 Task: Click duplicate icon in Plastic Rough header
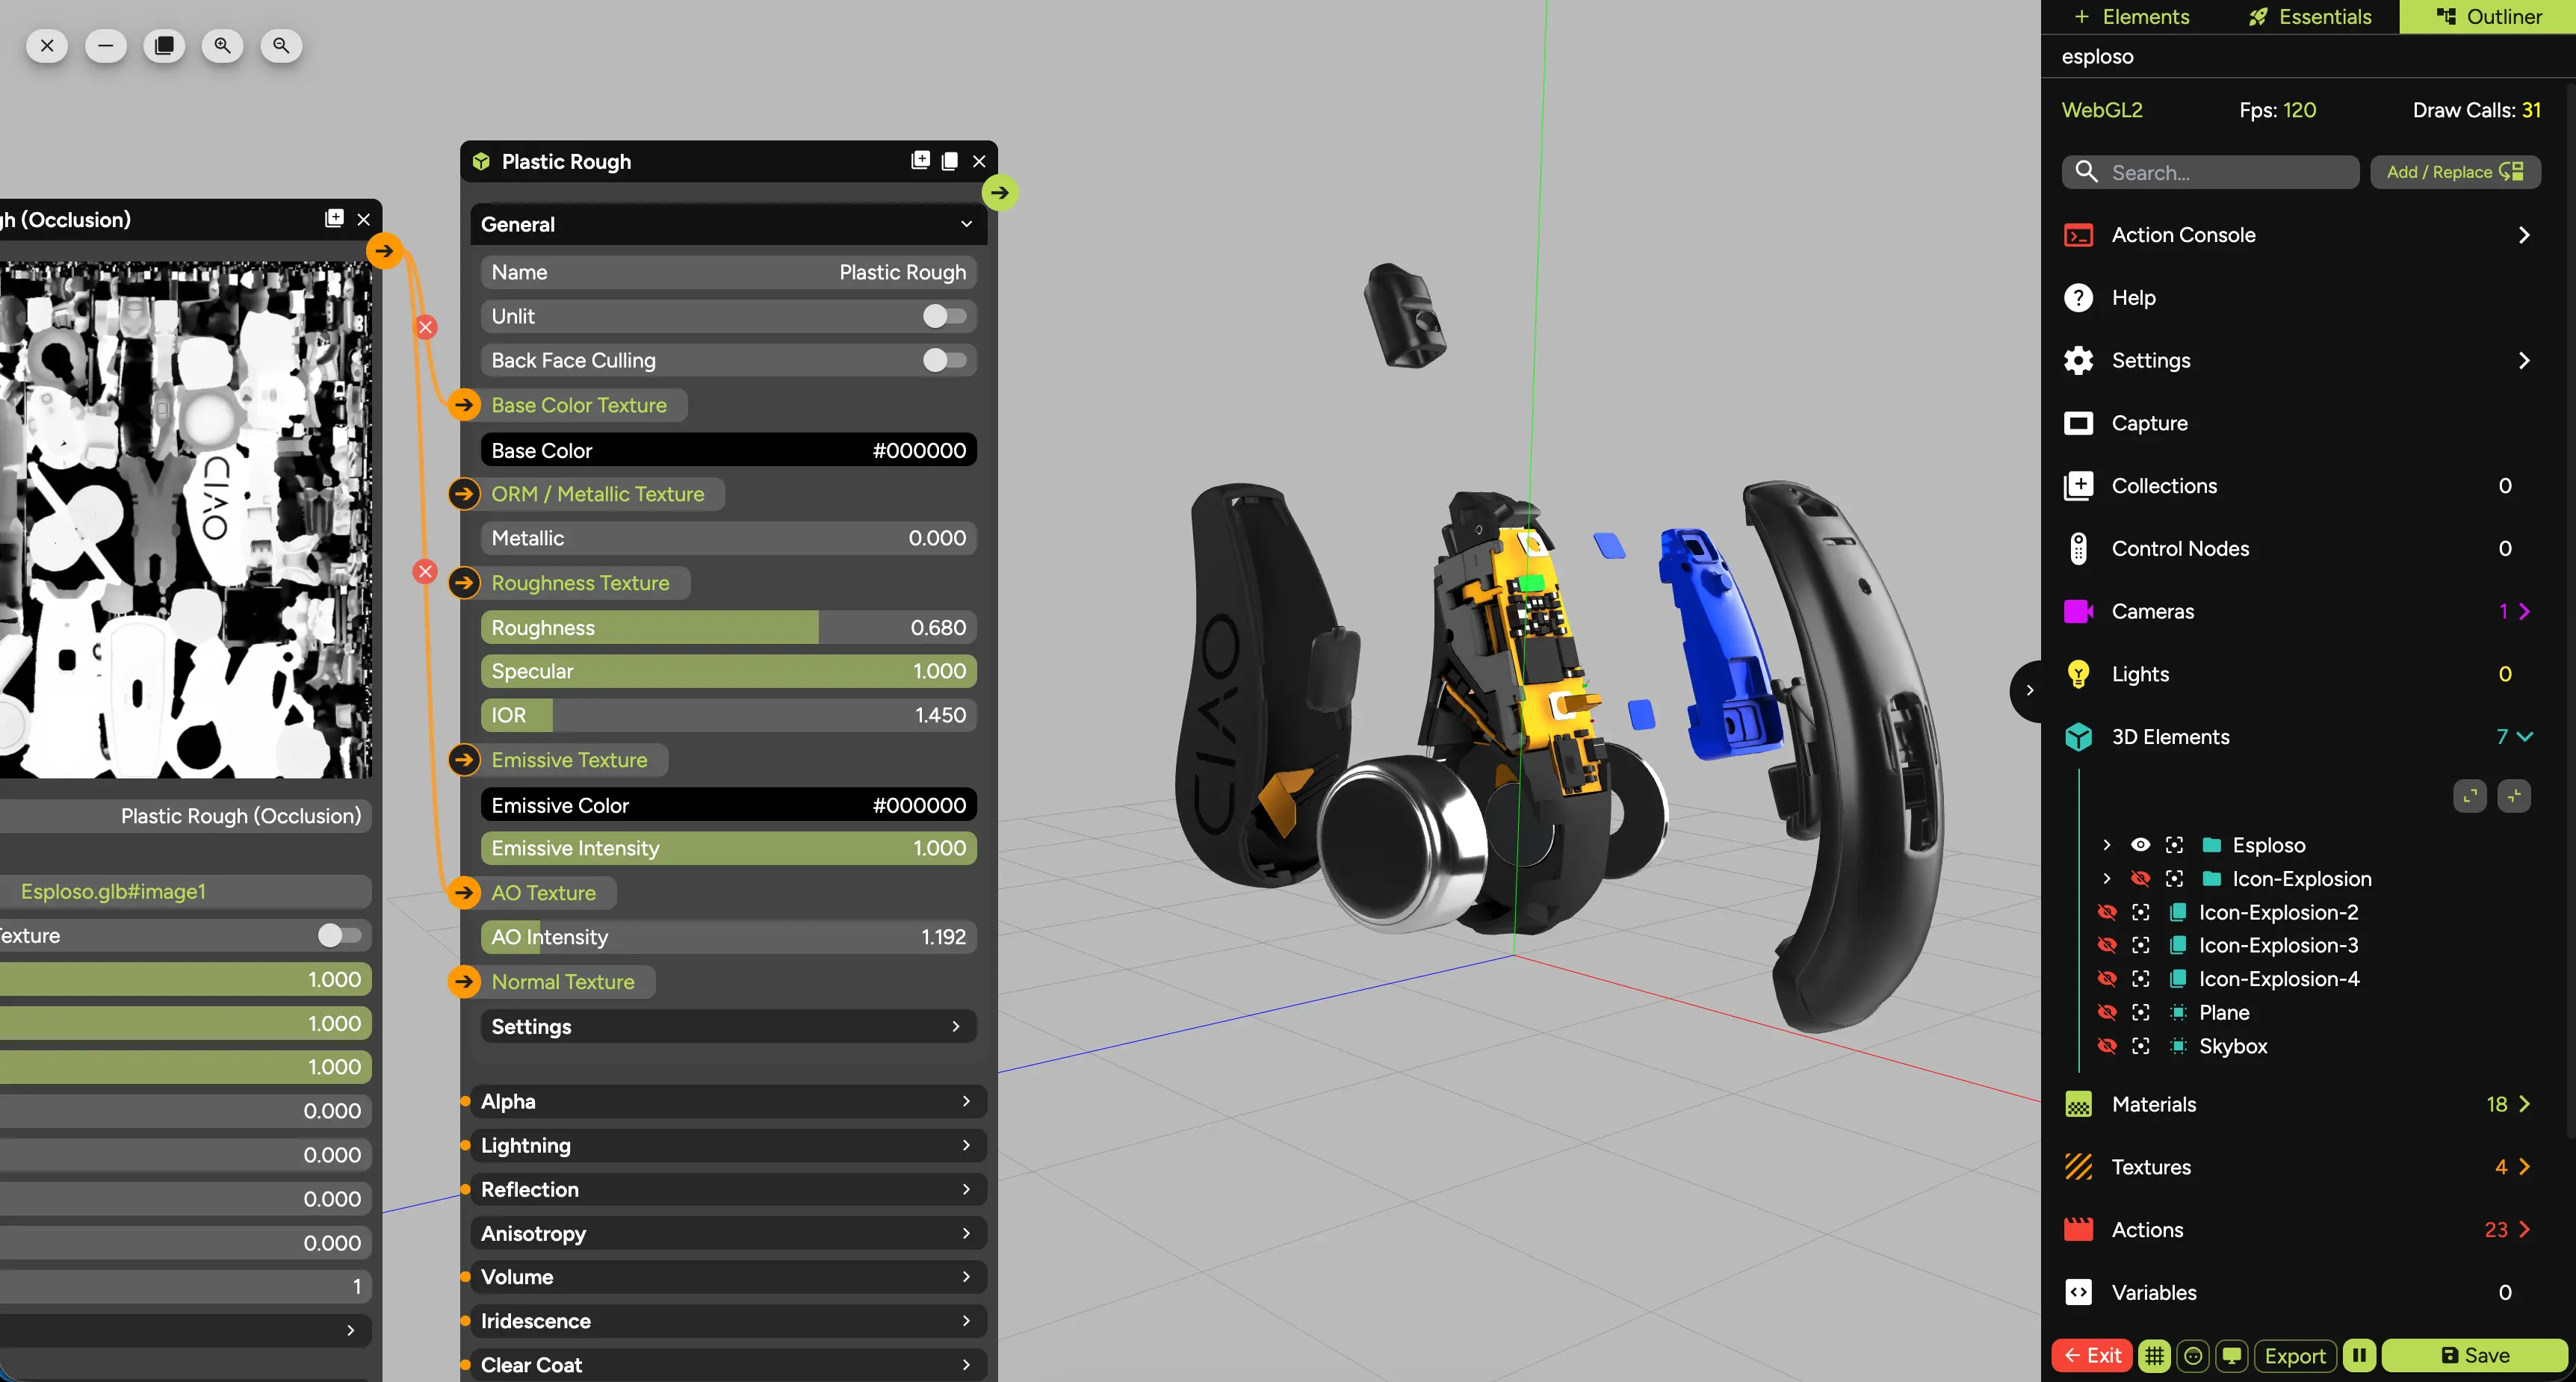click(x=950, y=161)
